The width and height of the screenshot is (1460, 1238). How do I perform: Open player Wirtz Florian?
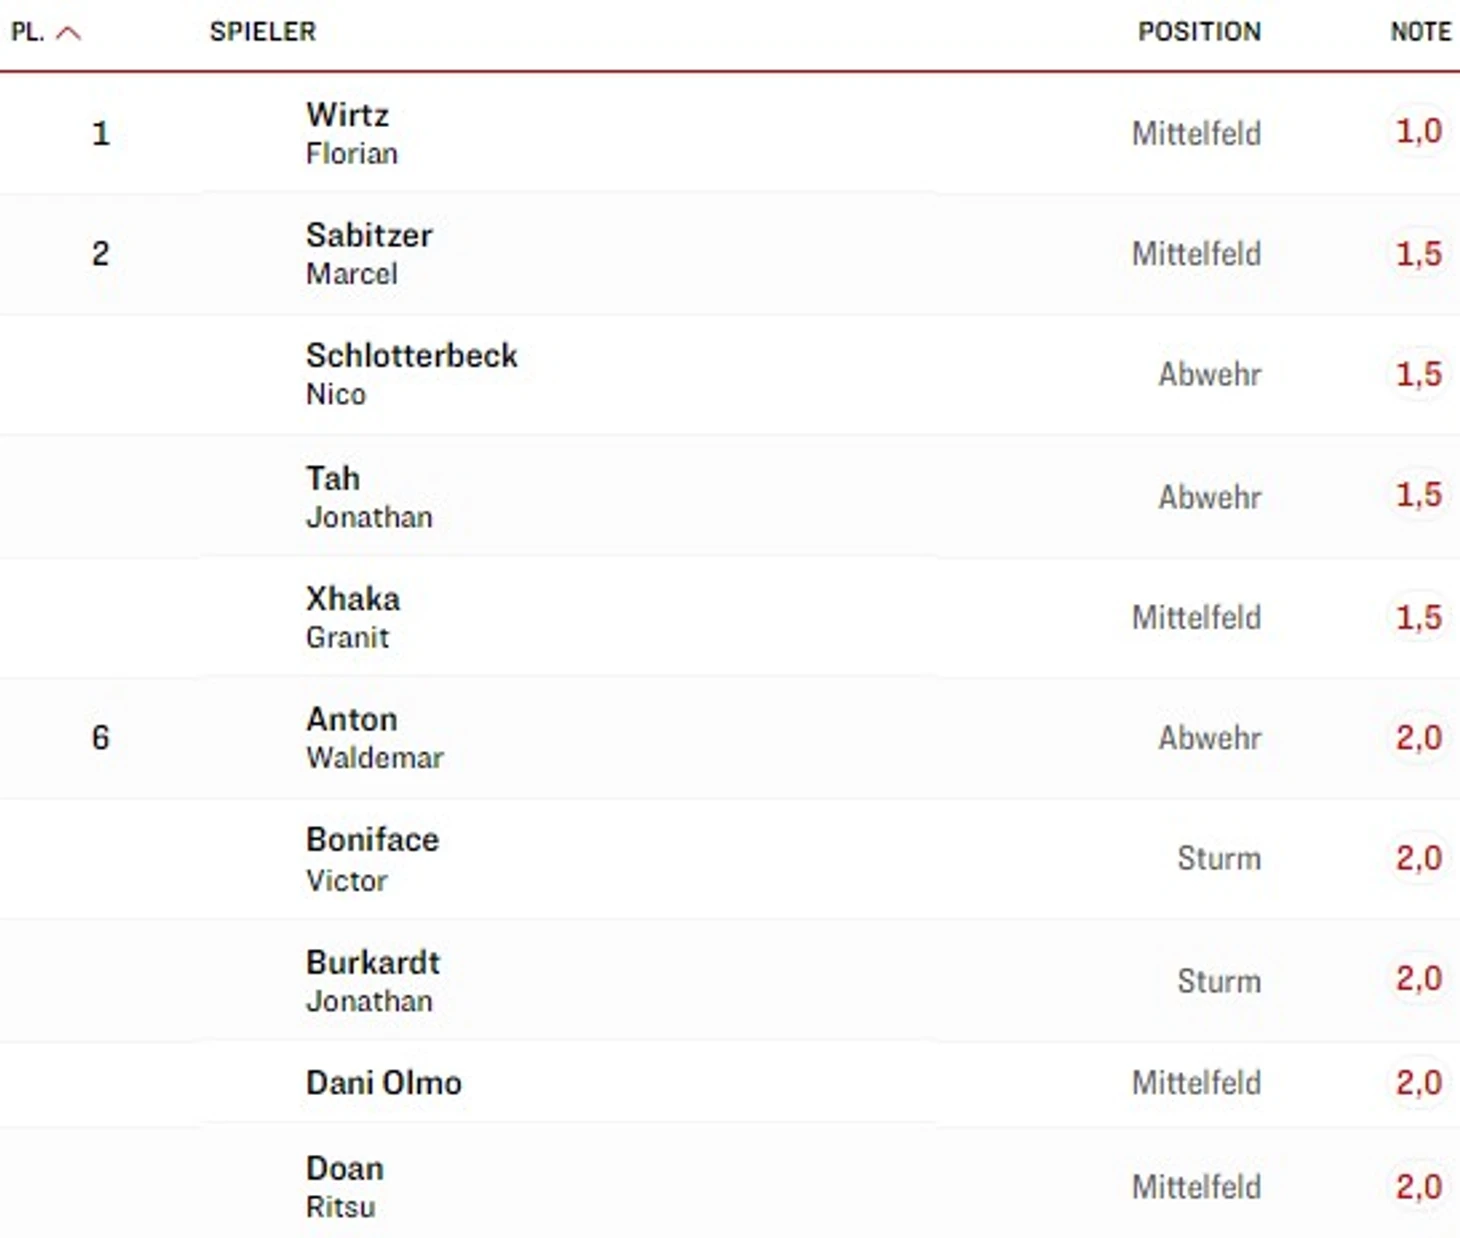[352, 133]
